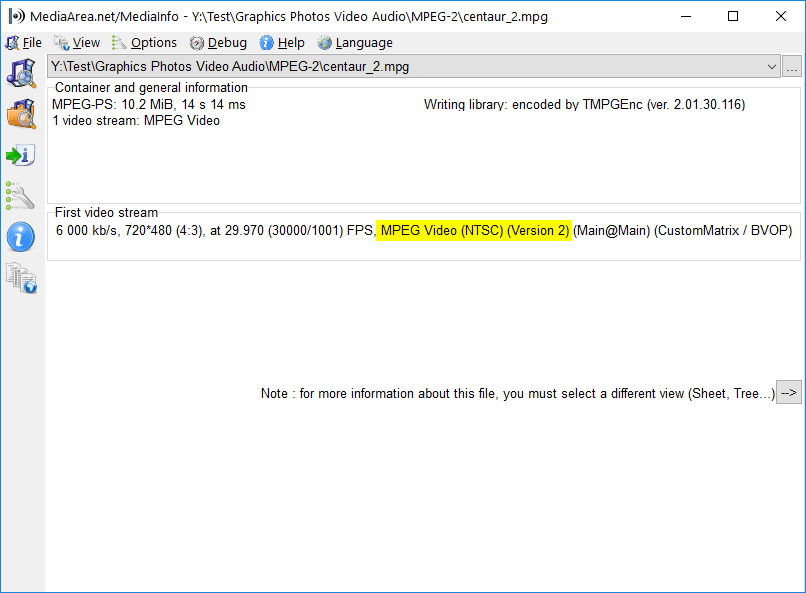The image size is (806, 593).
Task: Click 'MPEG-PS: 10.2 MiB, 14 s 14 ms' text
Action: point(149,105)
